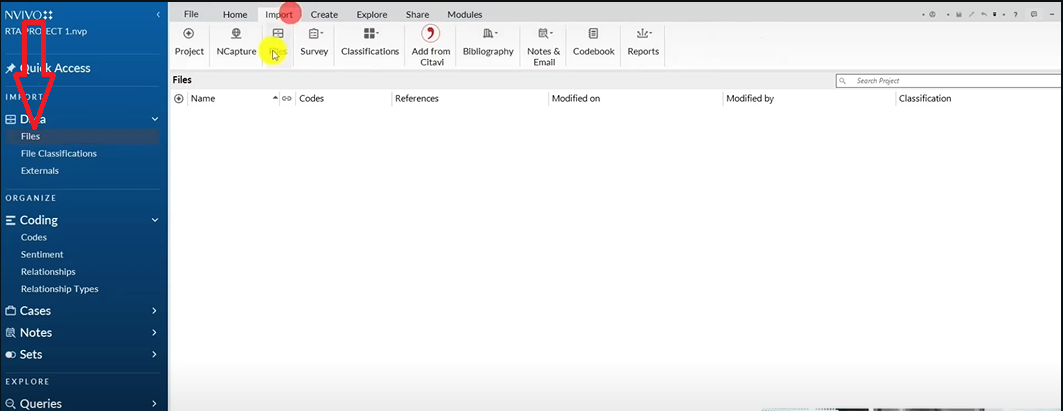This screenshot has height=411, width=1063.
Task: Click the Survey import icon
Action: (314, 35)
